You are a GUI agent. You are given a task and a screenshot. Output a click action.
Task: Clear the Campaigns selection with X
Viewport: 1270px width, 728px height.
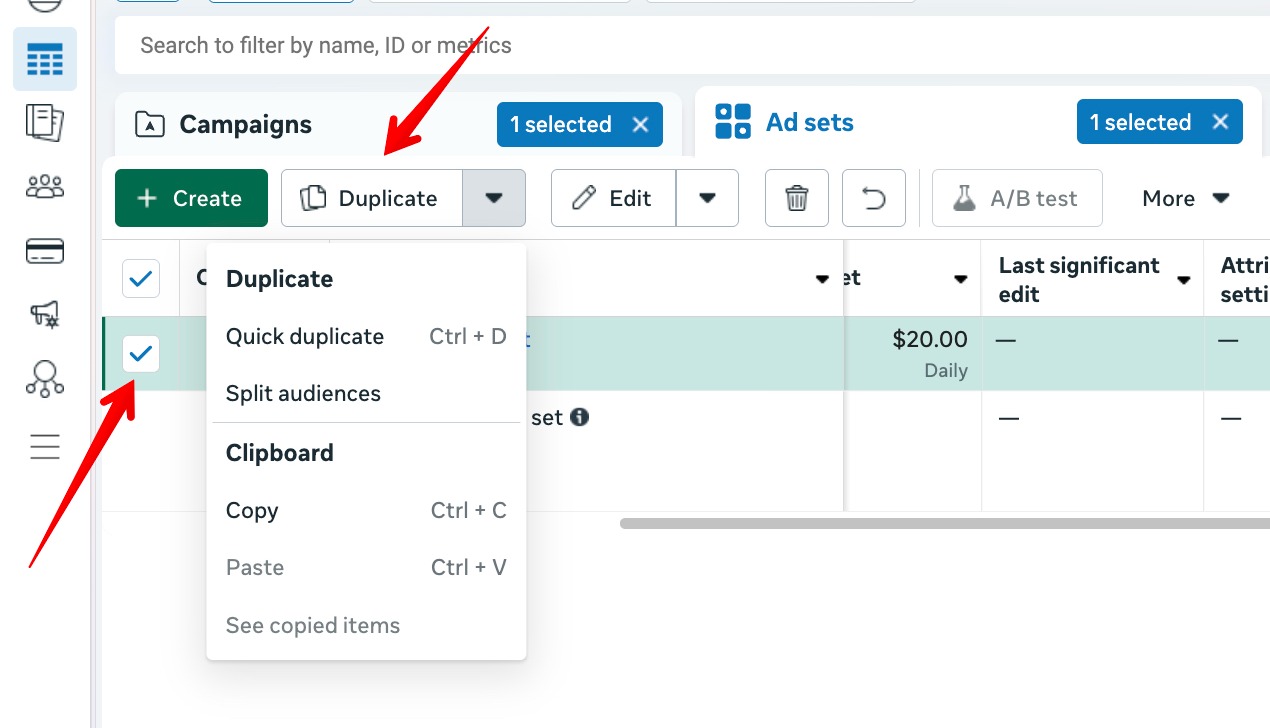[x=641, y=125]
